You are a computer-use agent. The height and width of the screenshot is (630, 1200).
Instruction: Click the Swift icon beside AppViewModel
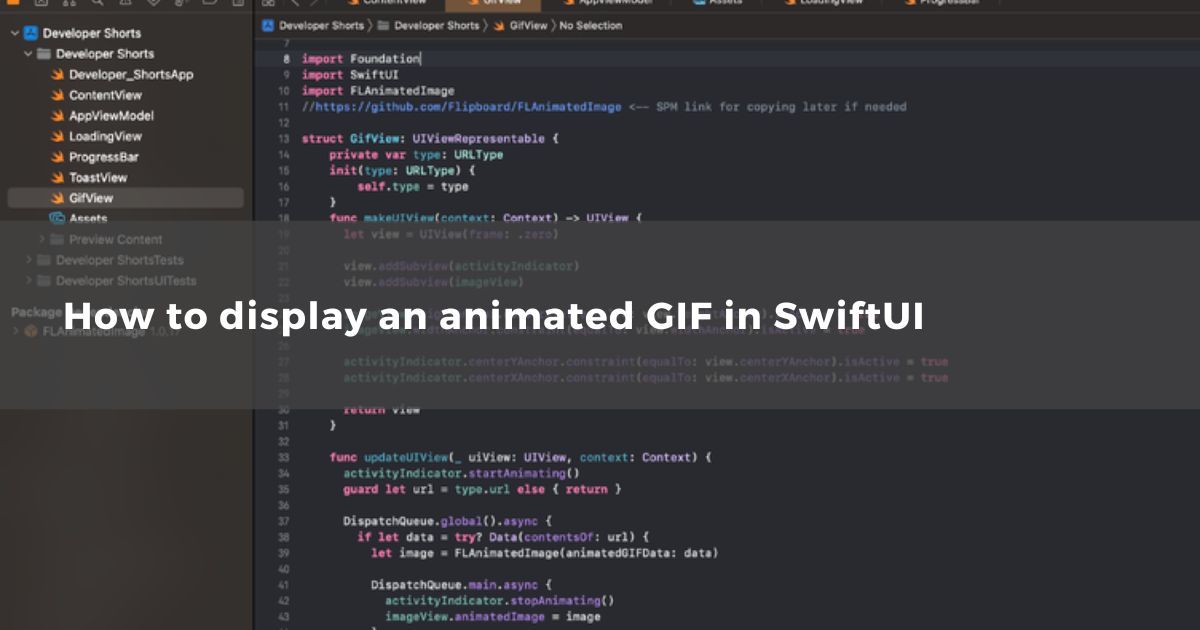58,116
